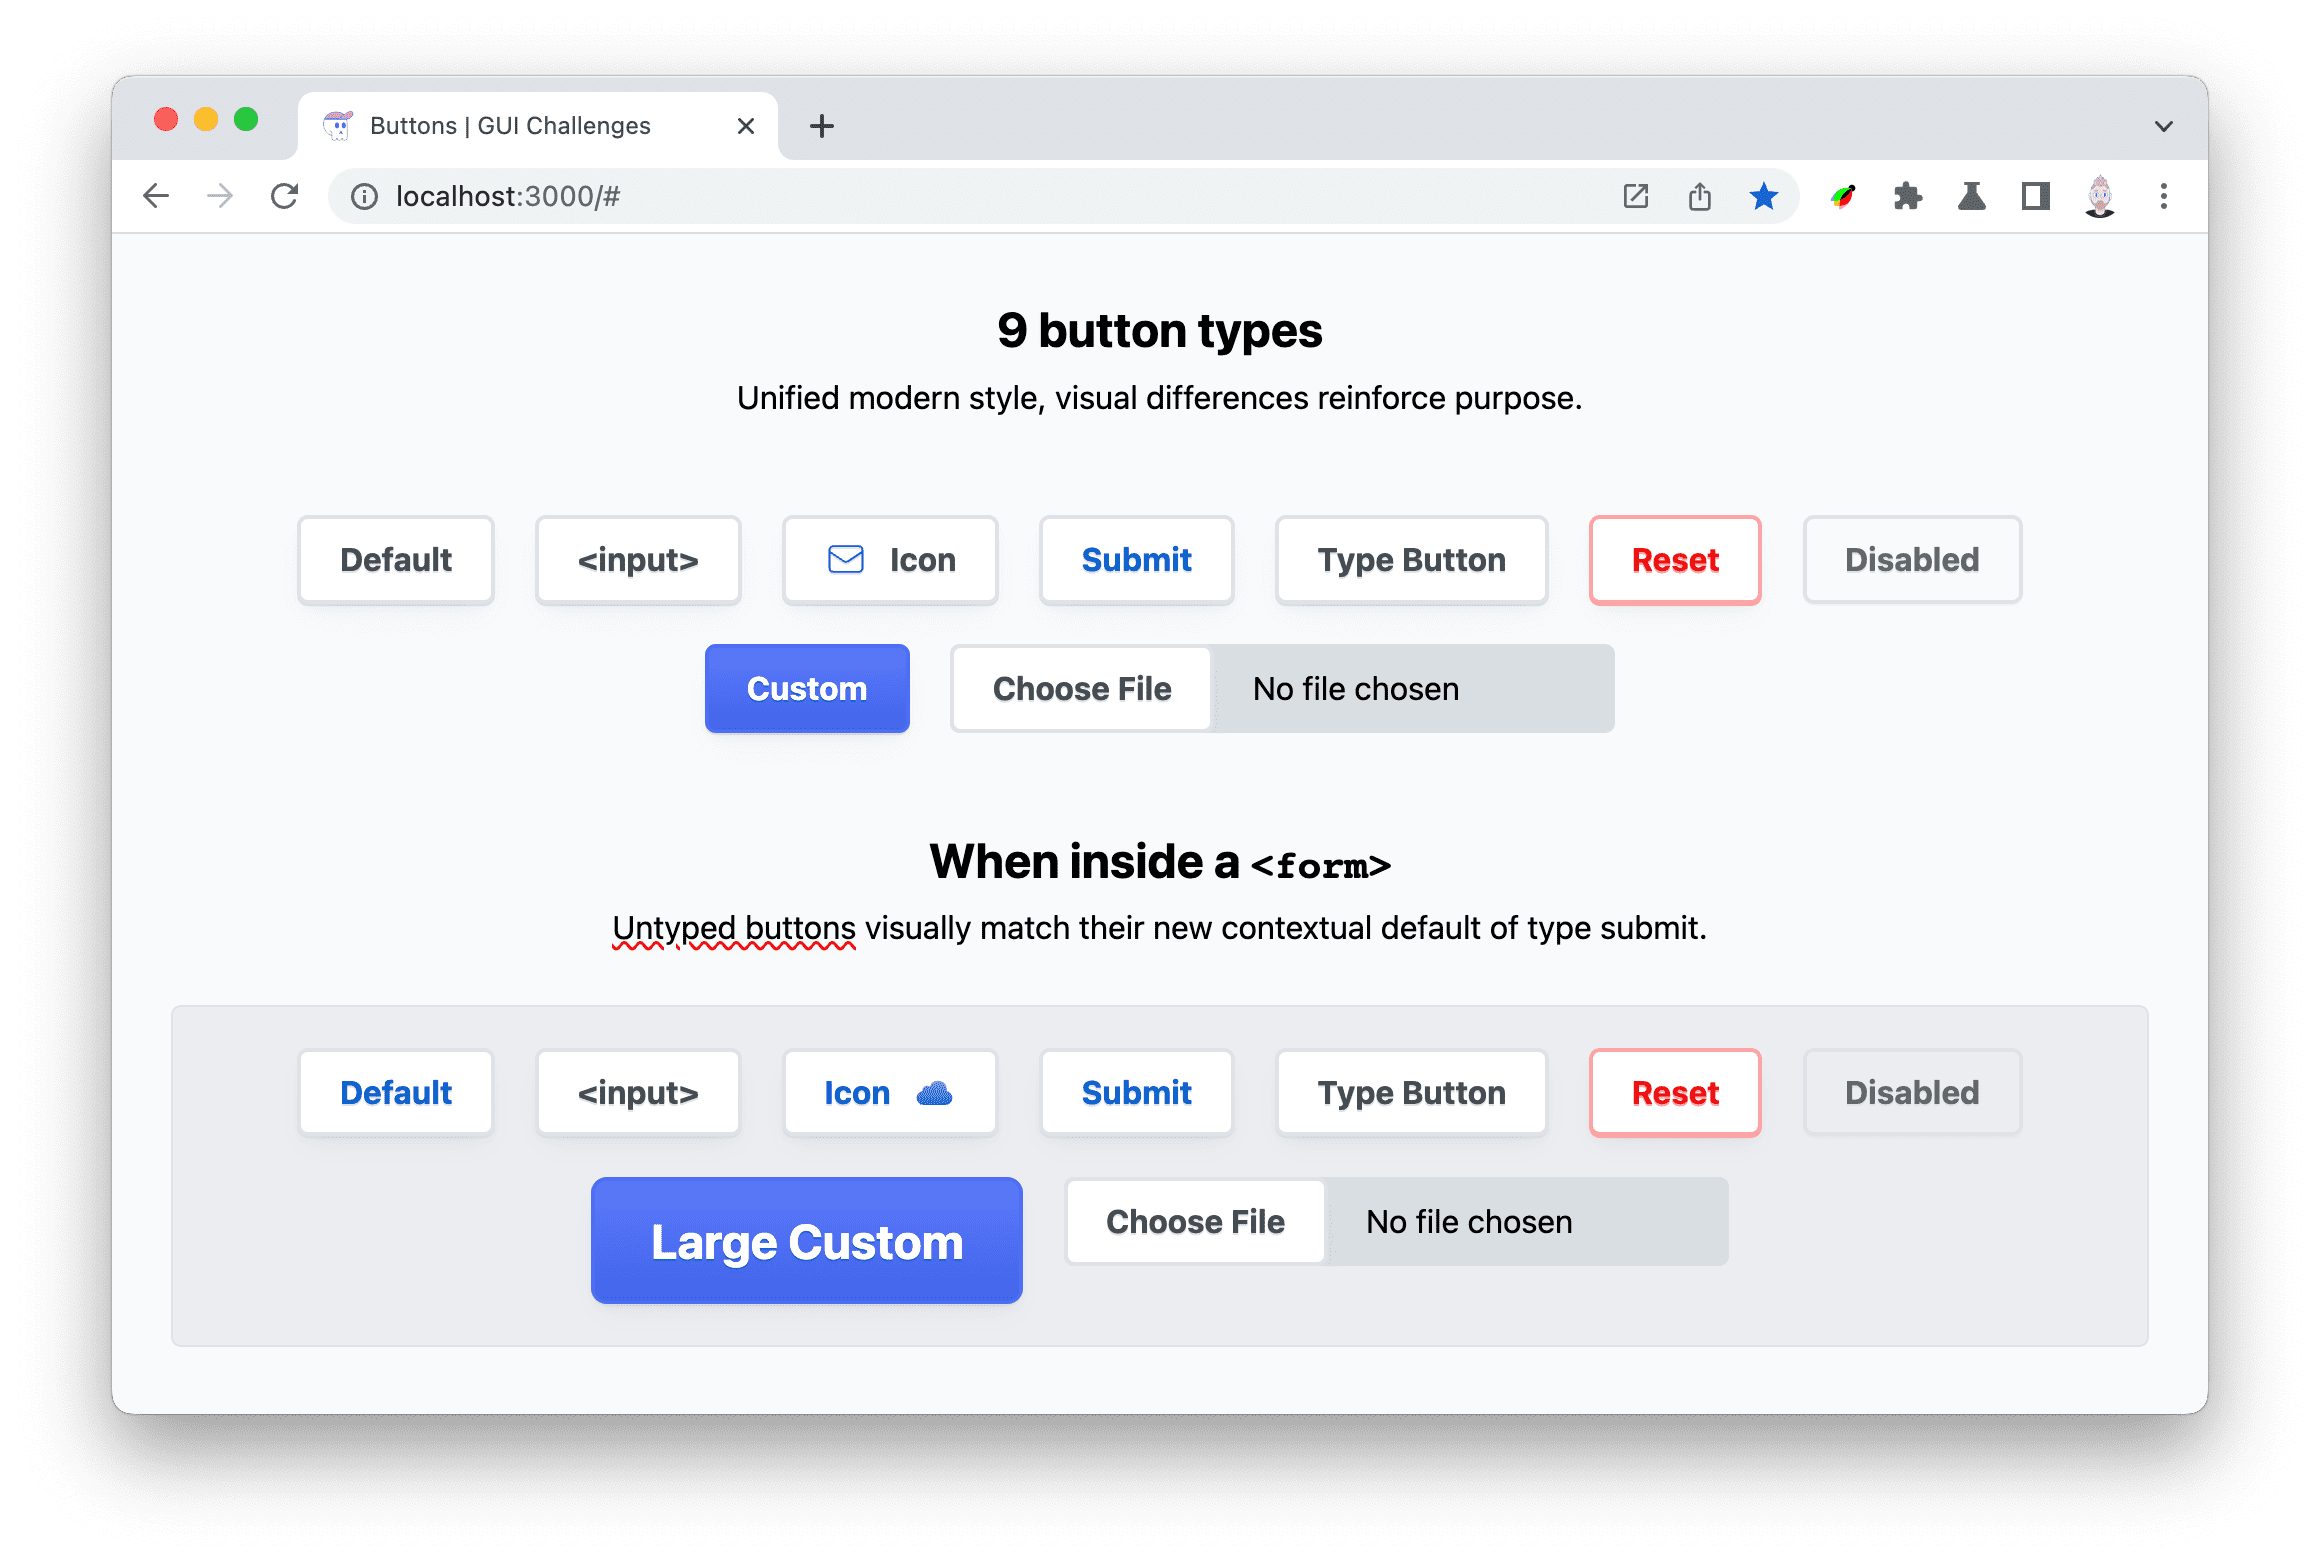The height and width of the screenshot is (1562, 2320).
Task: Click the browser extensions puzzle icon
Action: pyautogui.click(x=1907, y=195)
